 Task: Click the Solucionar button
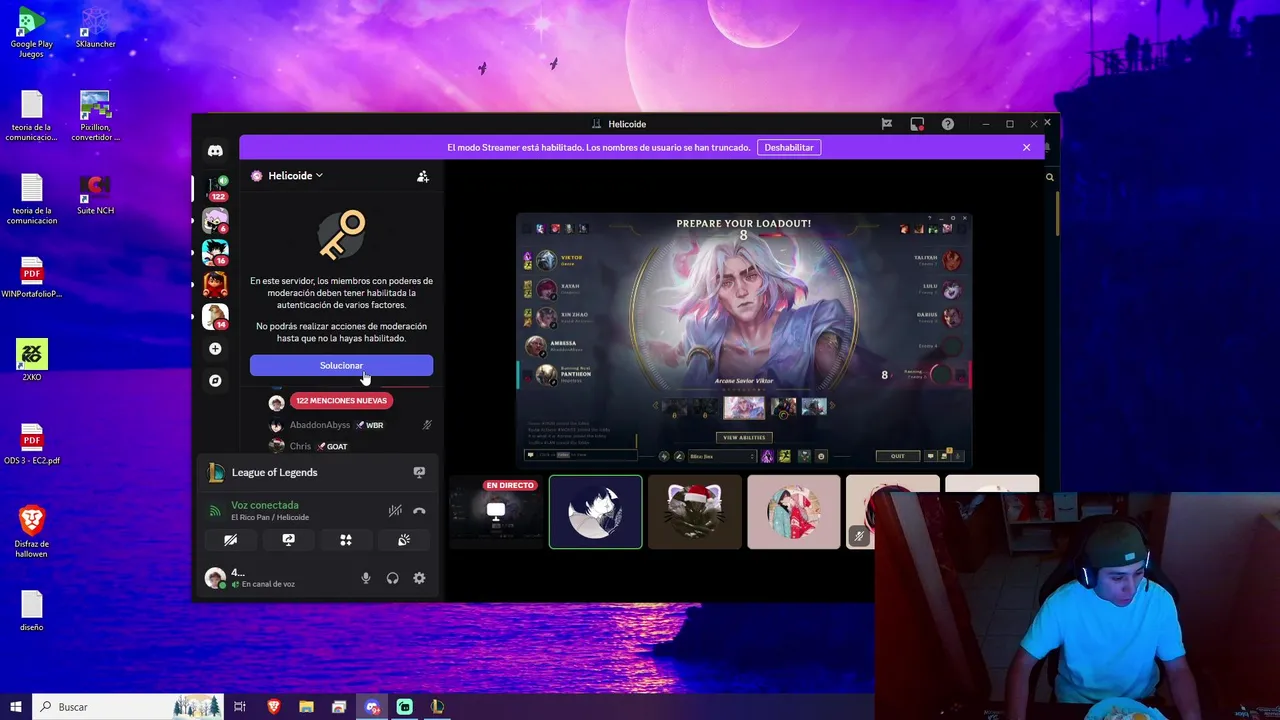coord(341,366)
